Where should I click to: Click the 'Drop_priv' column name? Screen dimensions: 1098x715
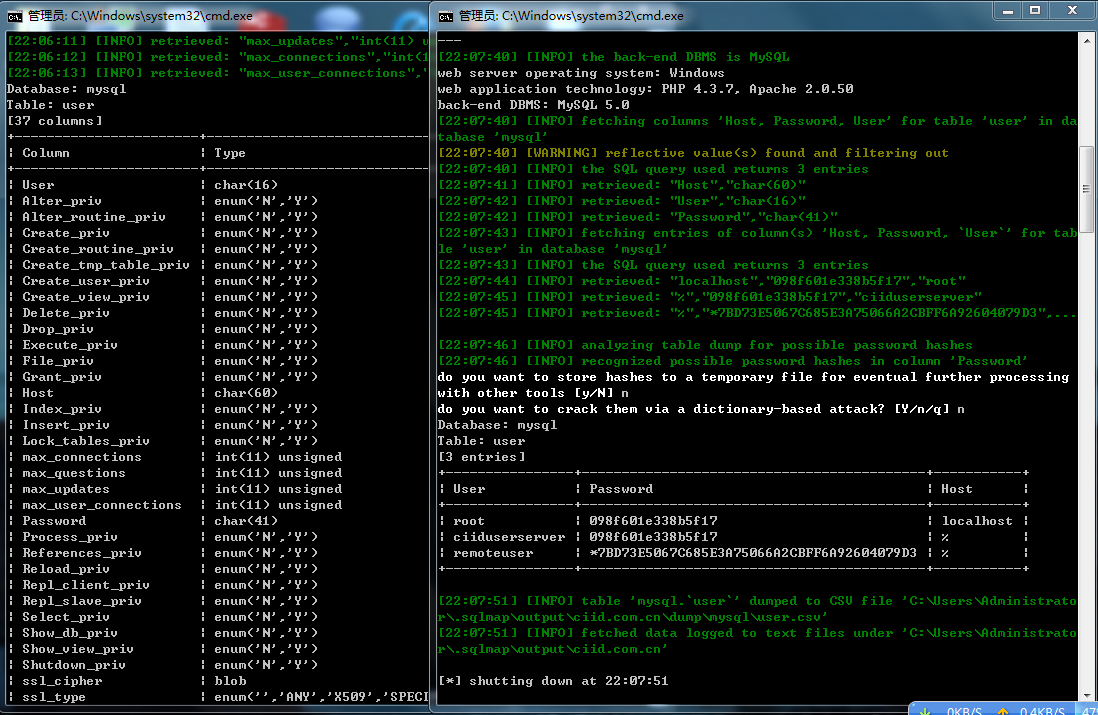pyautogui.click(x=57, y=329)
